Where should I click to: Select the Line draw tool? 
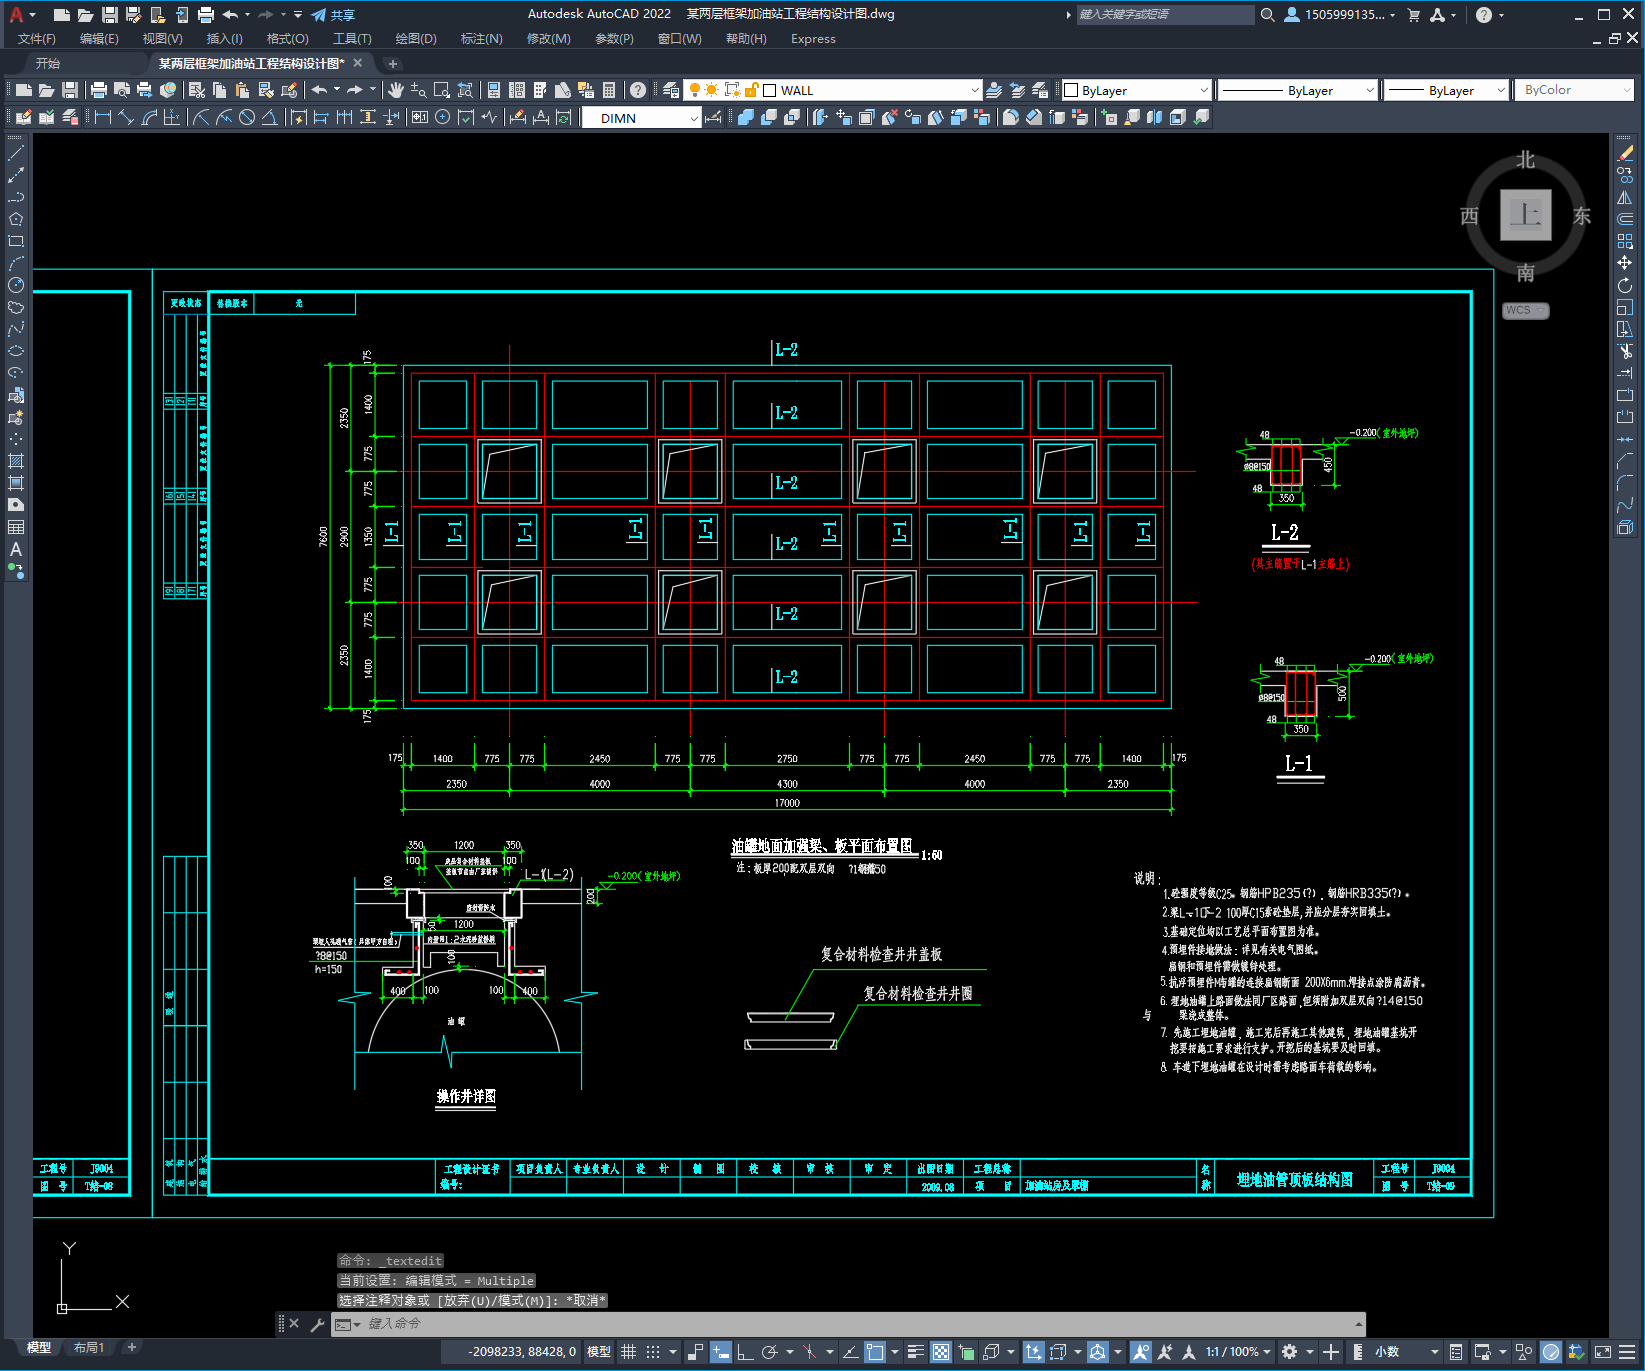click(16, 154)
